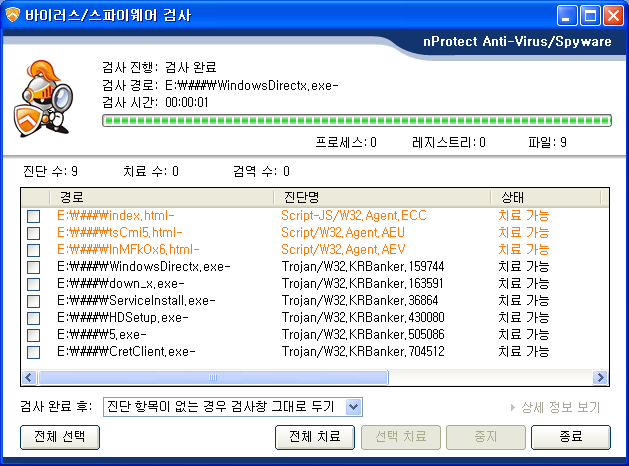Viewport: 629px width, 466px height.
Task: Close the 바이러스/스파이웨어 검사 window
Action: click(x=614, y=16)
